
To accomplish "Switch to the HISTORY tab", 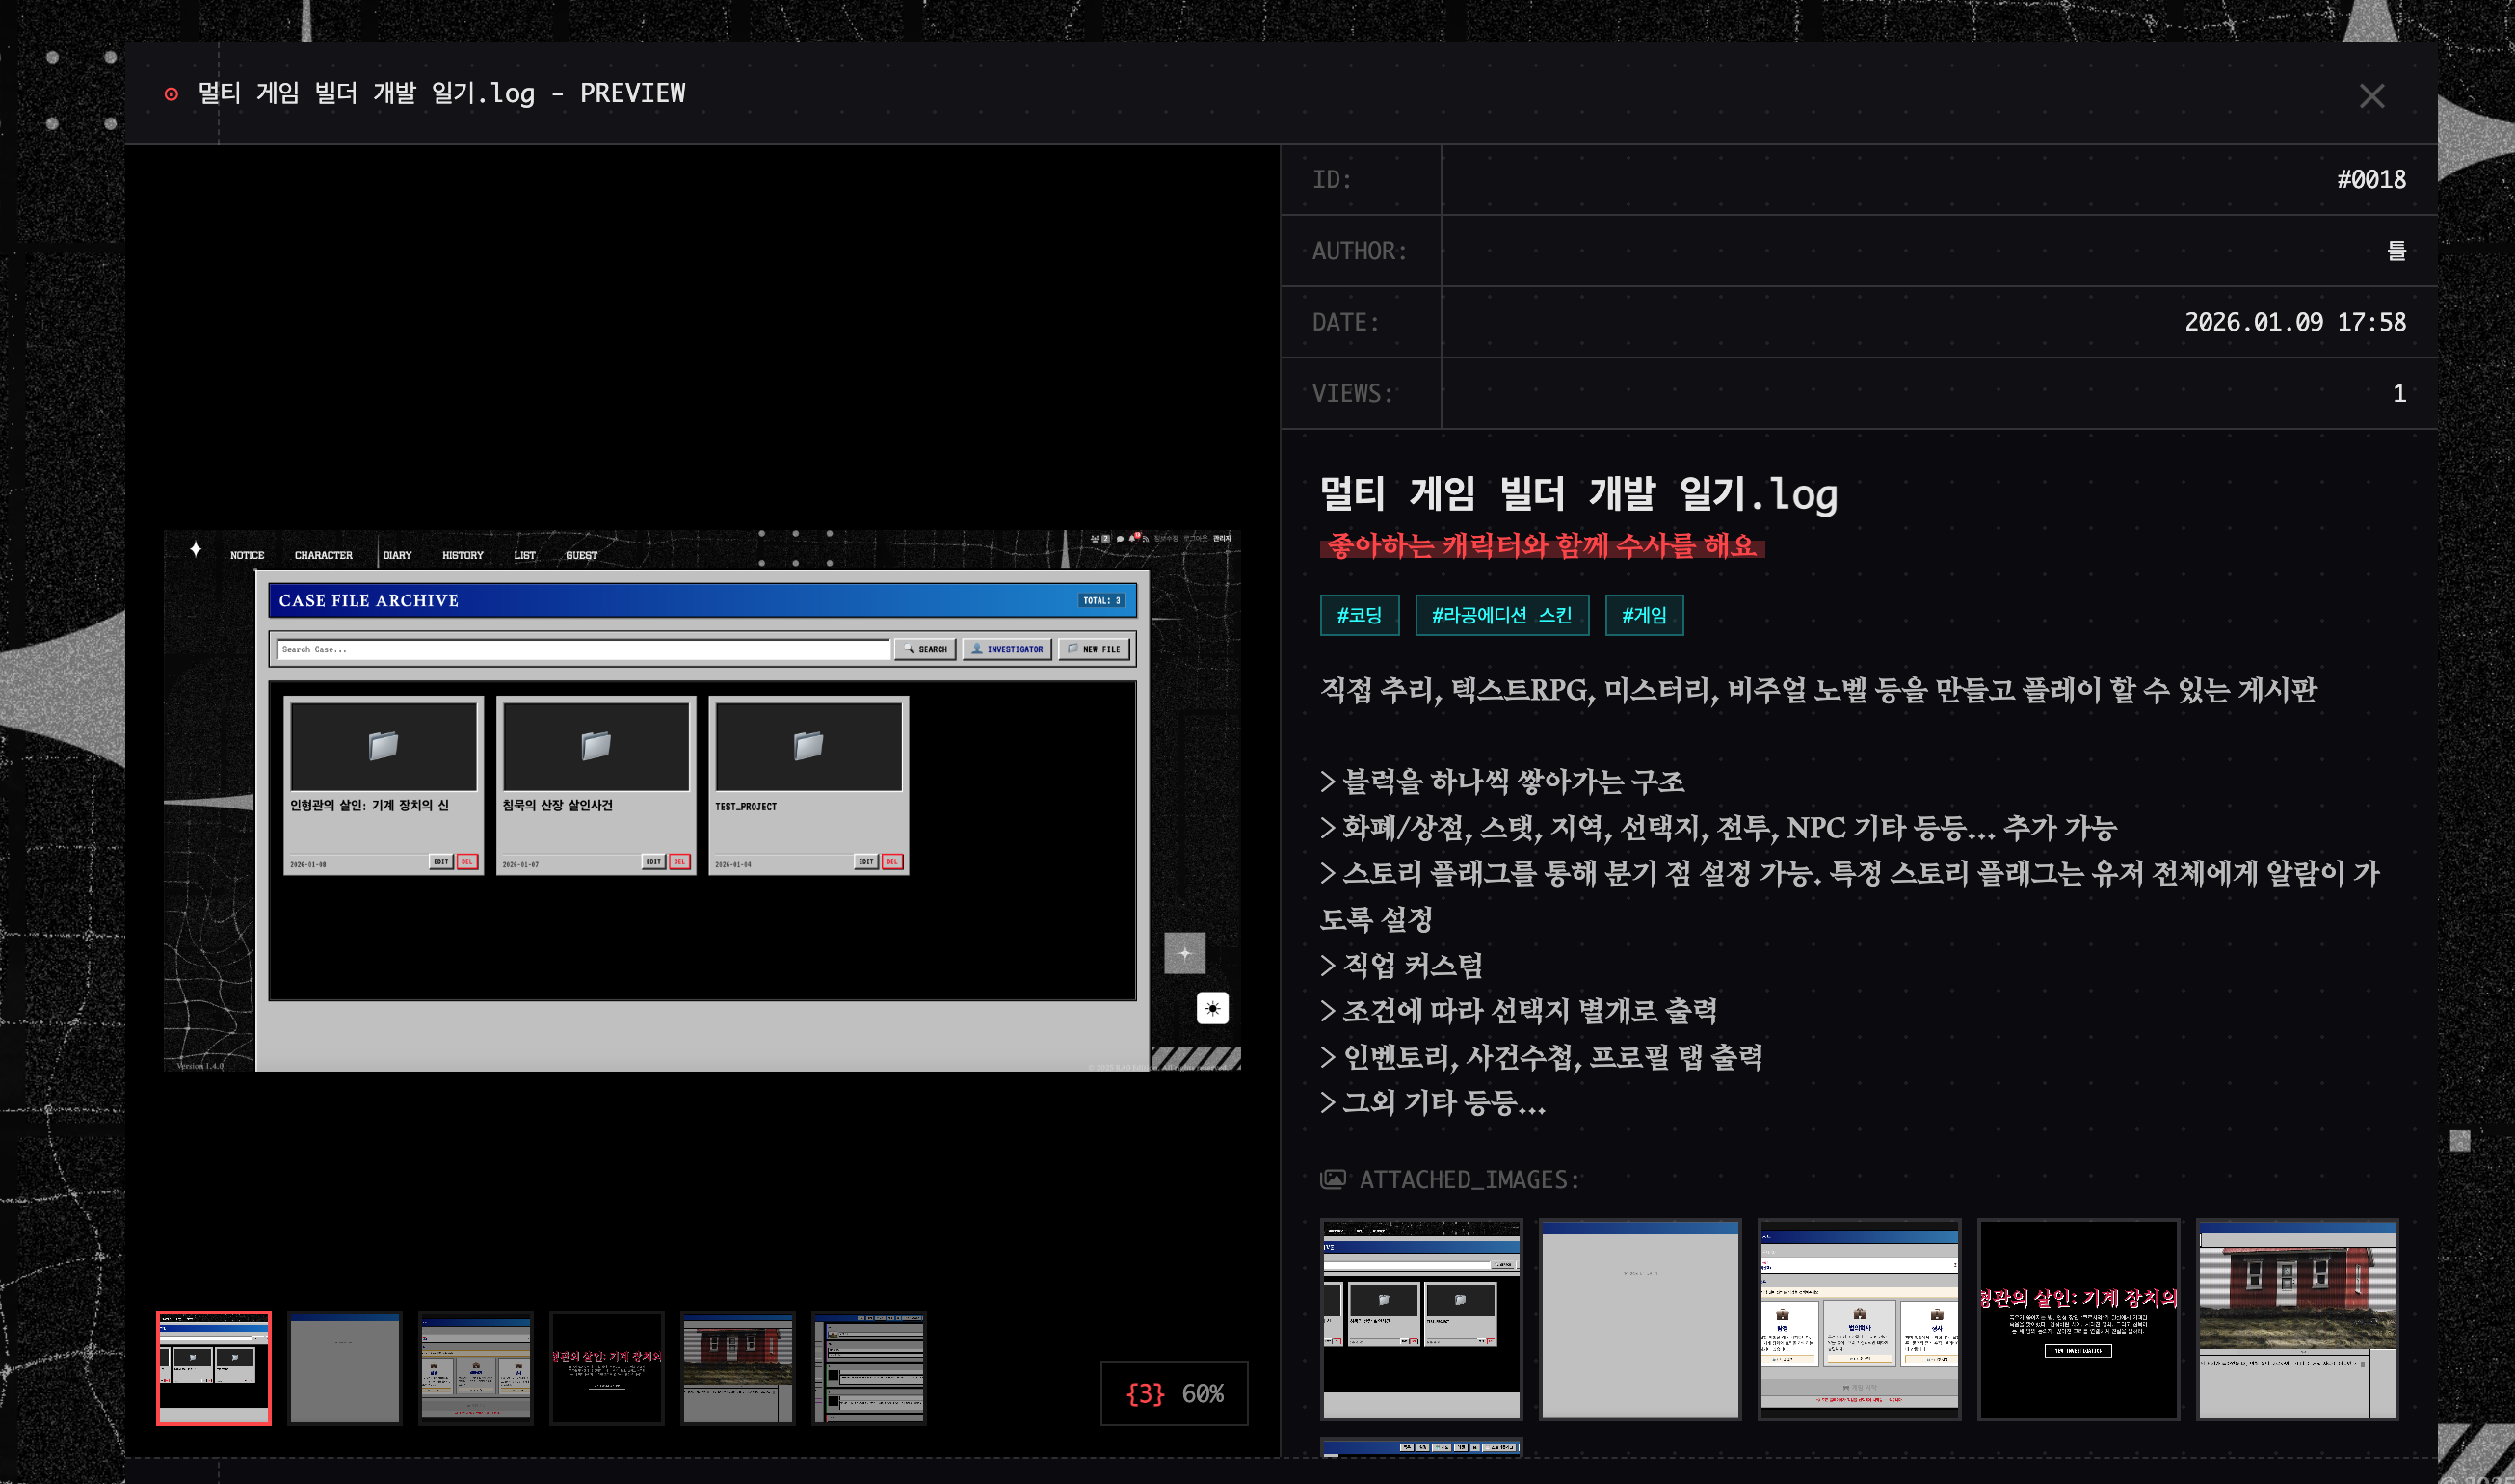I will (461, 555).
